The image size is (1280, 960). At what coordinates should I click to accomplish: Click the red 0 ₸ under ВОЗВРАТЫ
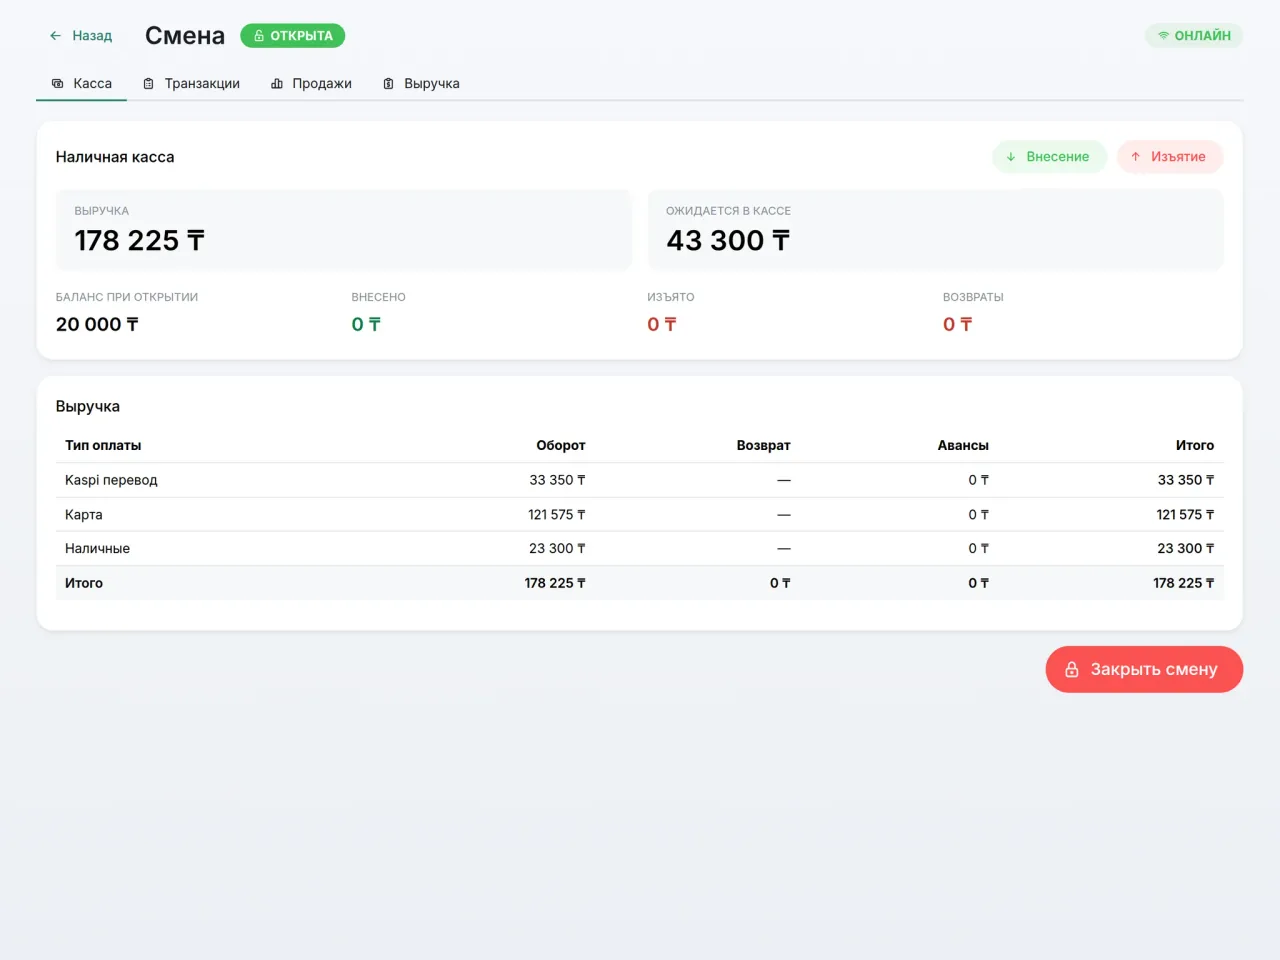[957, 324]
